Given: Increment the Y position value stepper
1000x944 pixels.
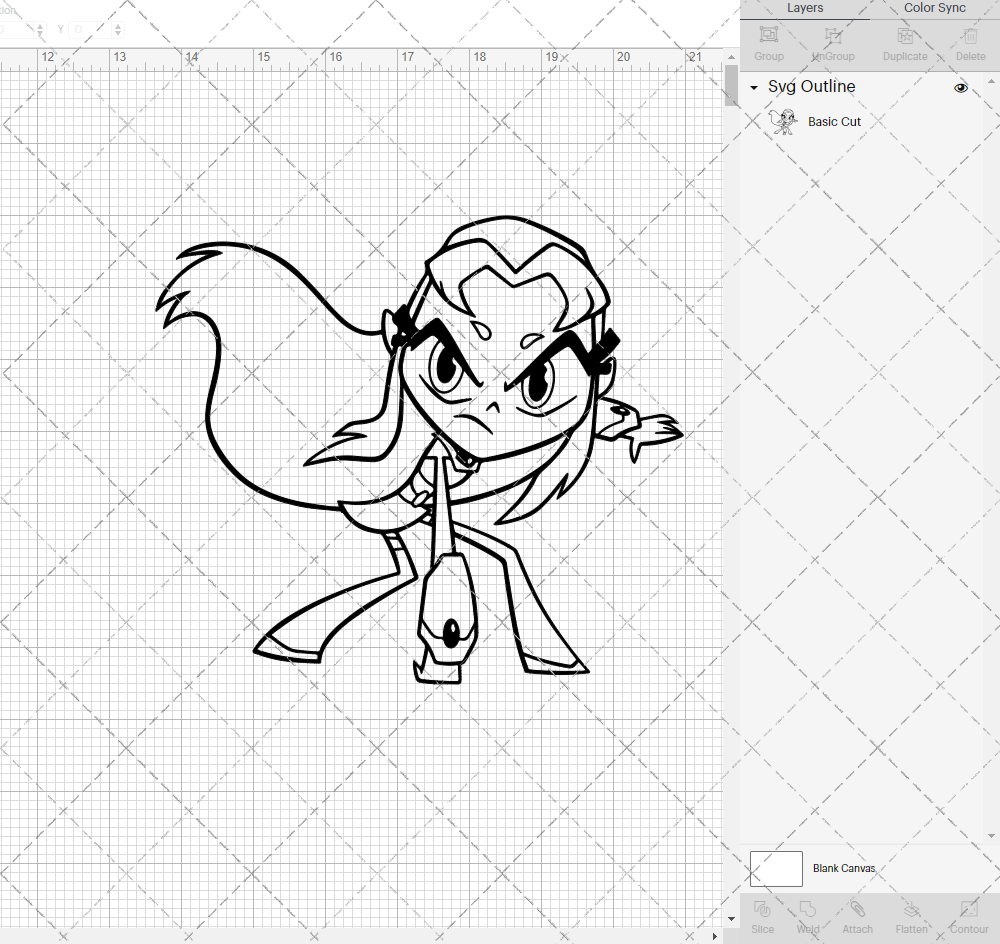Looking at the screenshot, I should (118, 24).
